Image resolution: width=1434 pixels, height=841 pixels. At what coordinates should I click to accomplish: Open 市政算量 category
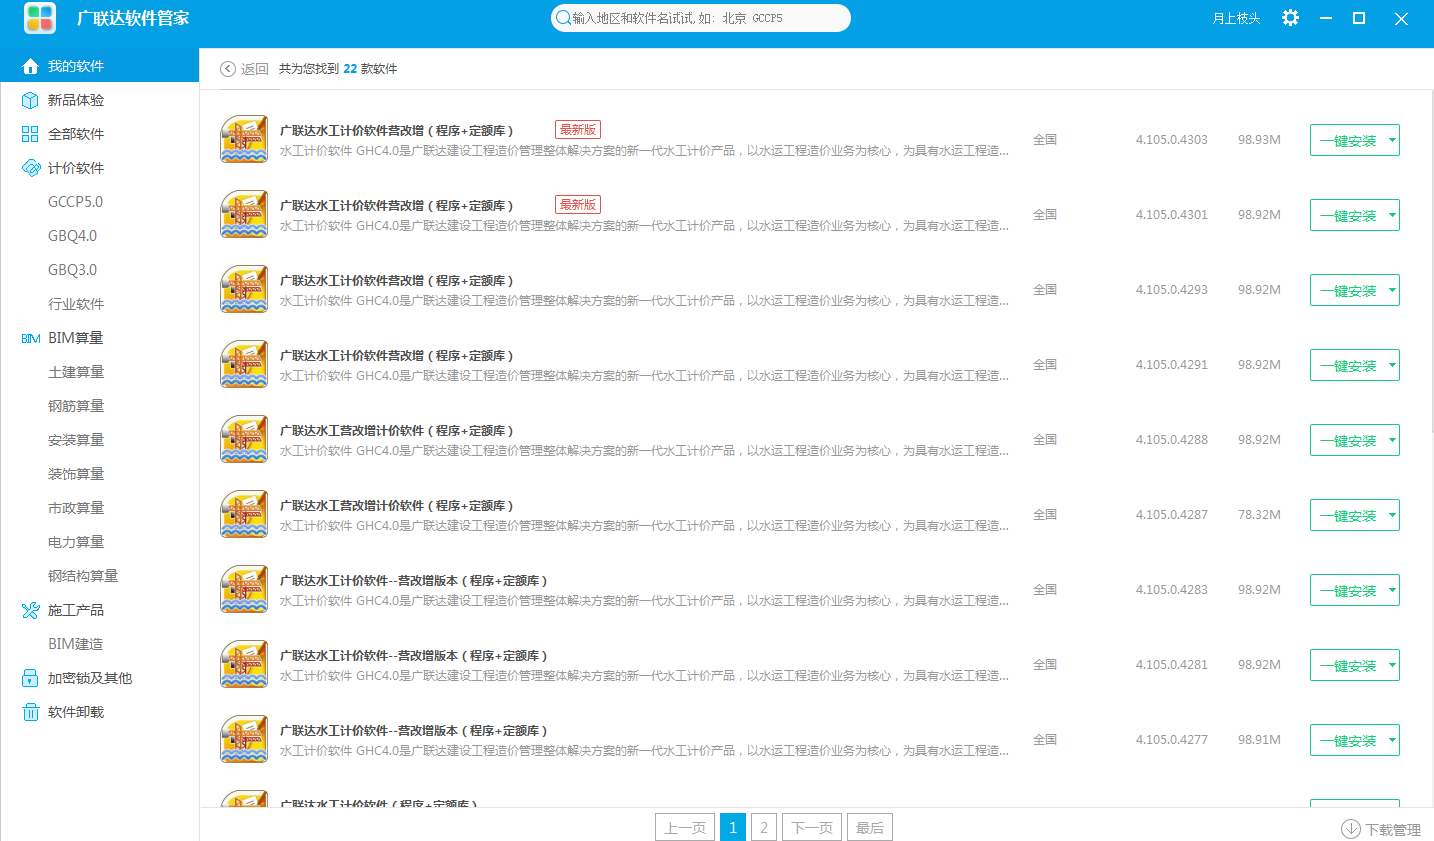[76, 508]
